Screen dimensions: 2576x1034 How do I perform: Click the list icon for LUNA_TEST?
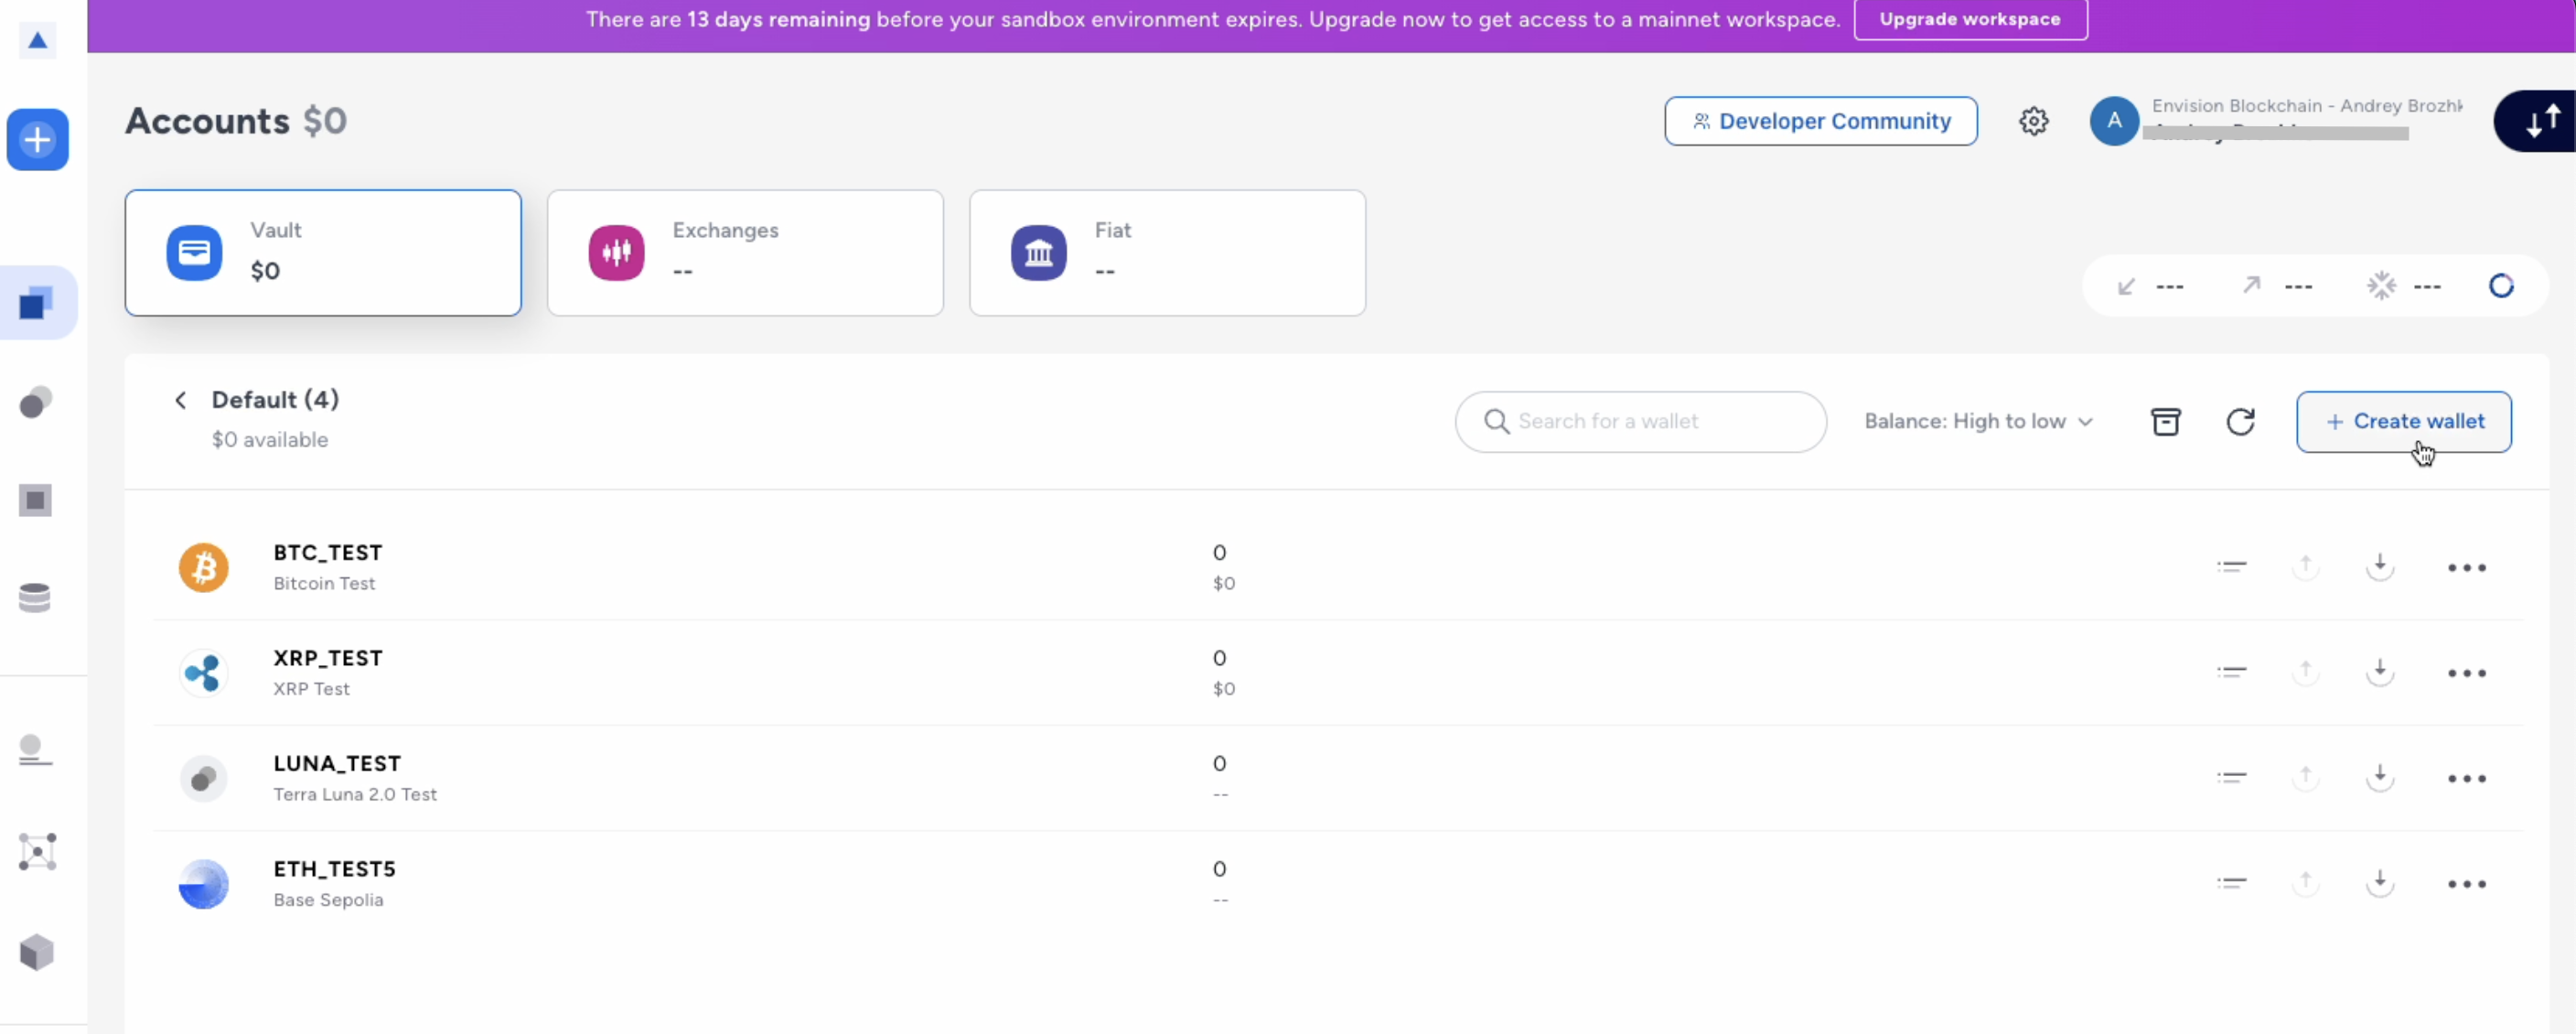tap(2231, 778)
